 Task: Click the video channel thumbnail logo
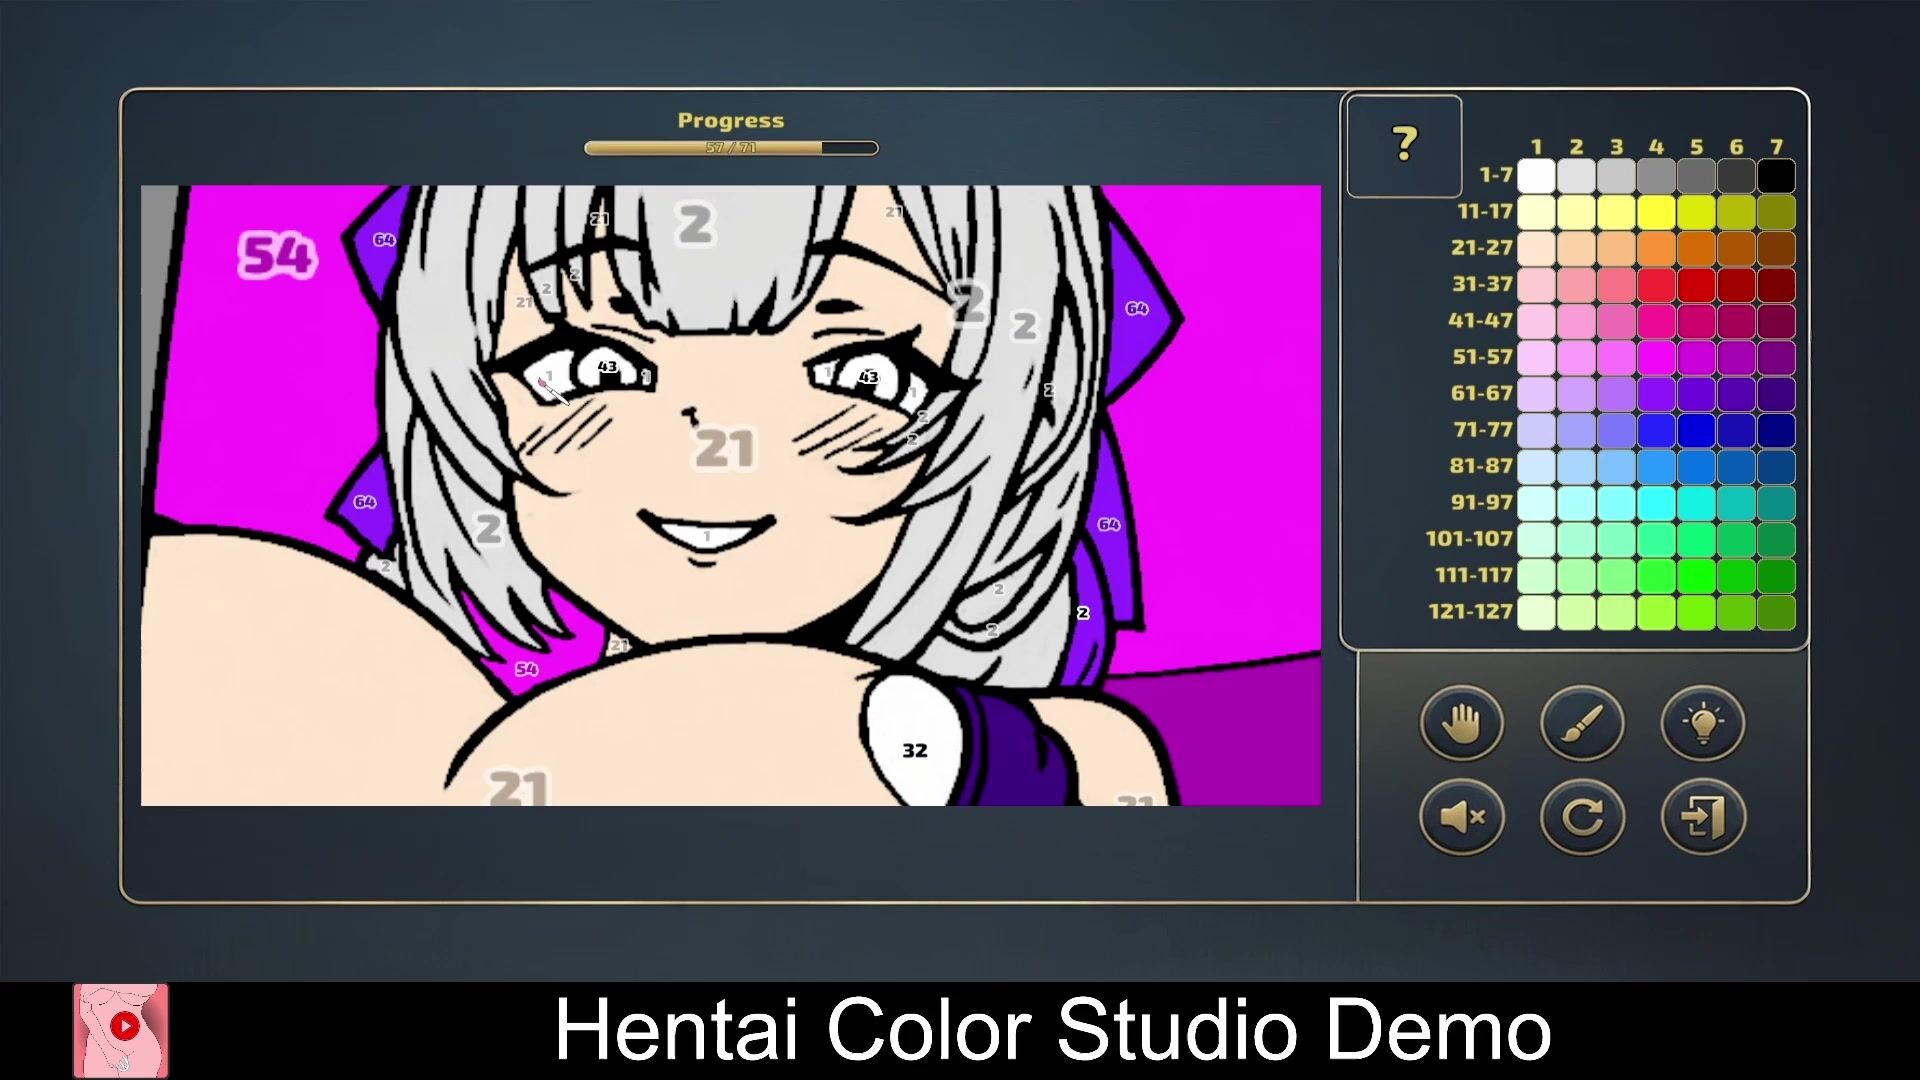coord(121,1030)
